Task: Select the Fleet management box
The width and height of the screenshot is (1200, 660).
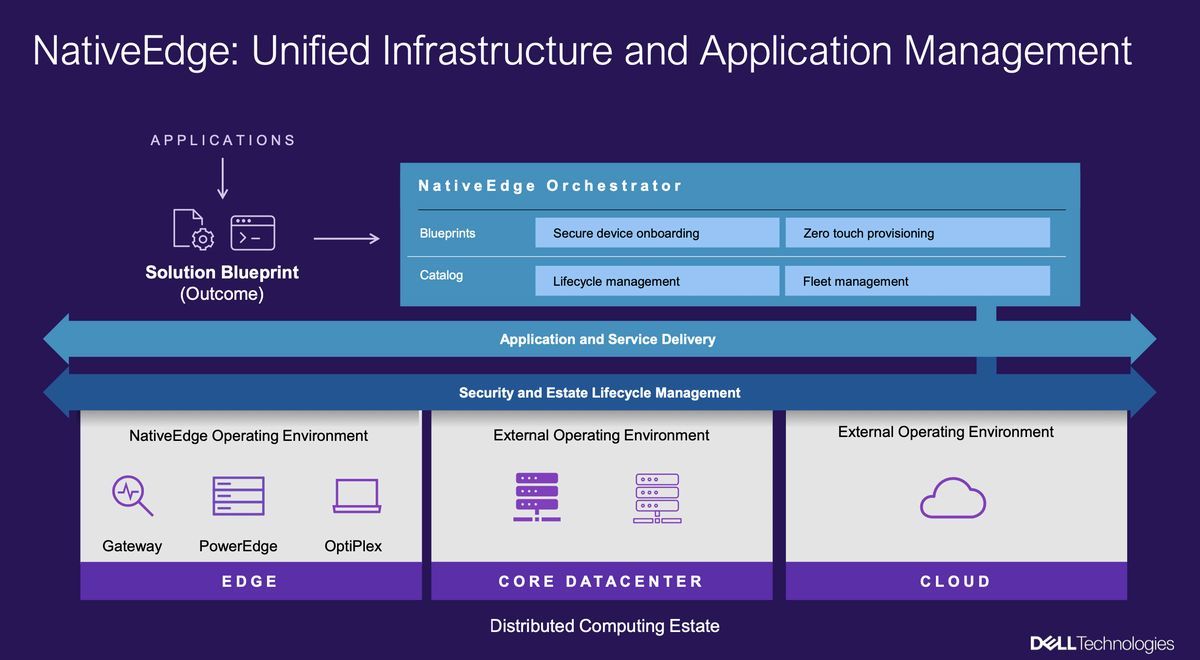Action: [x=918, y=281]
